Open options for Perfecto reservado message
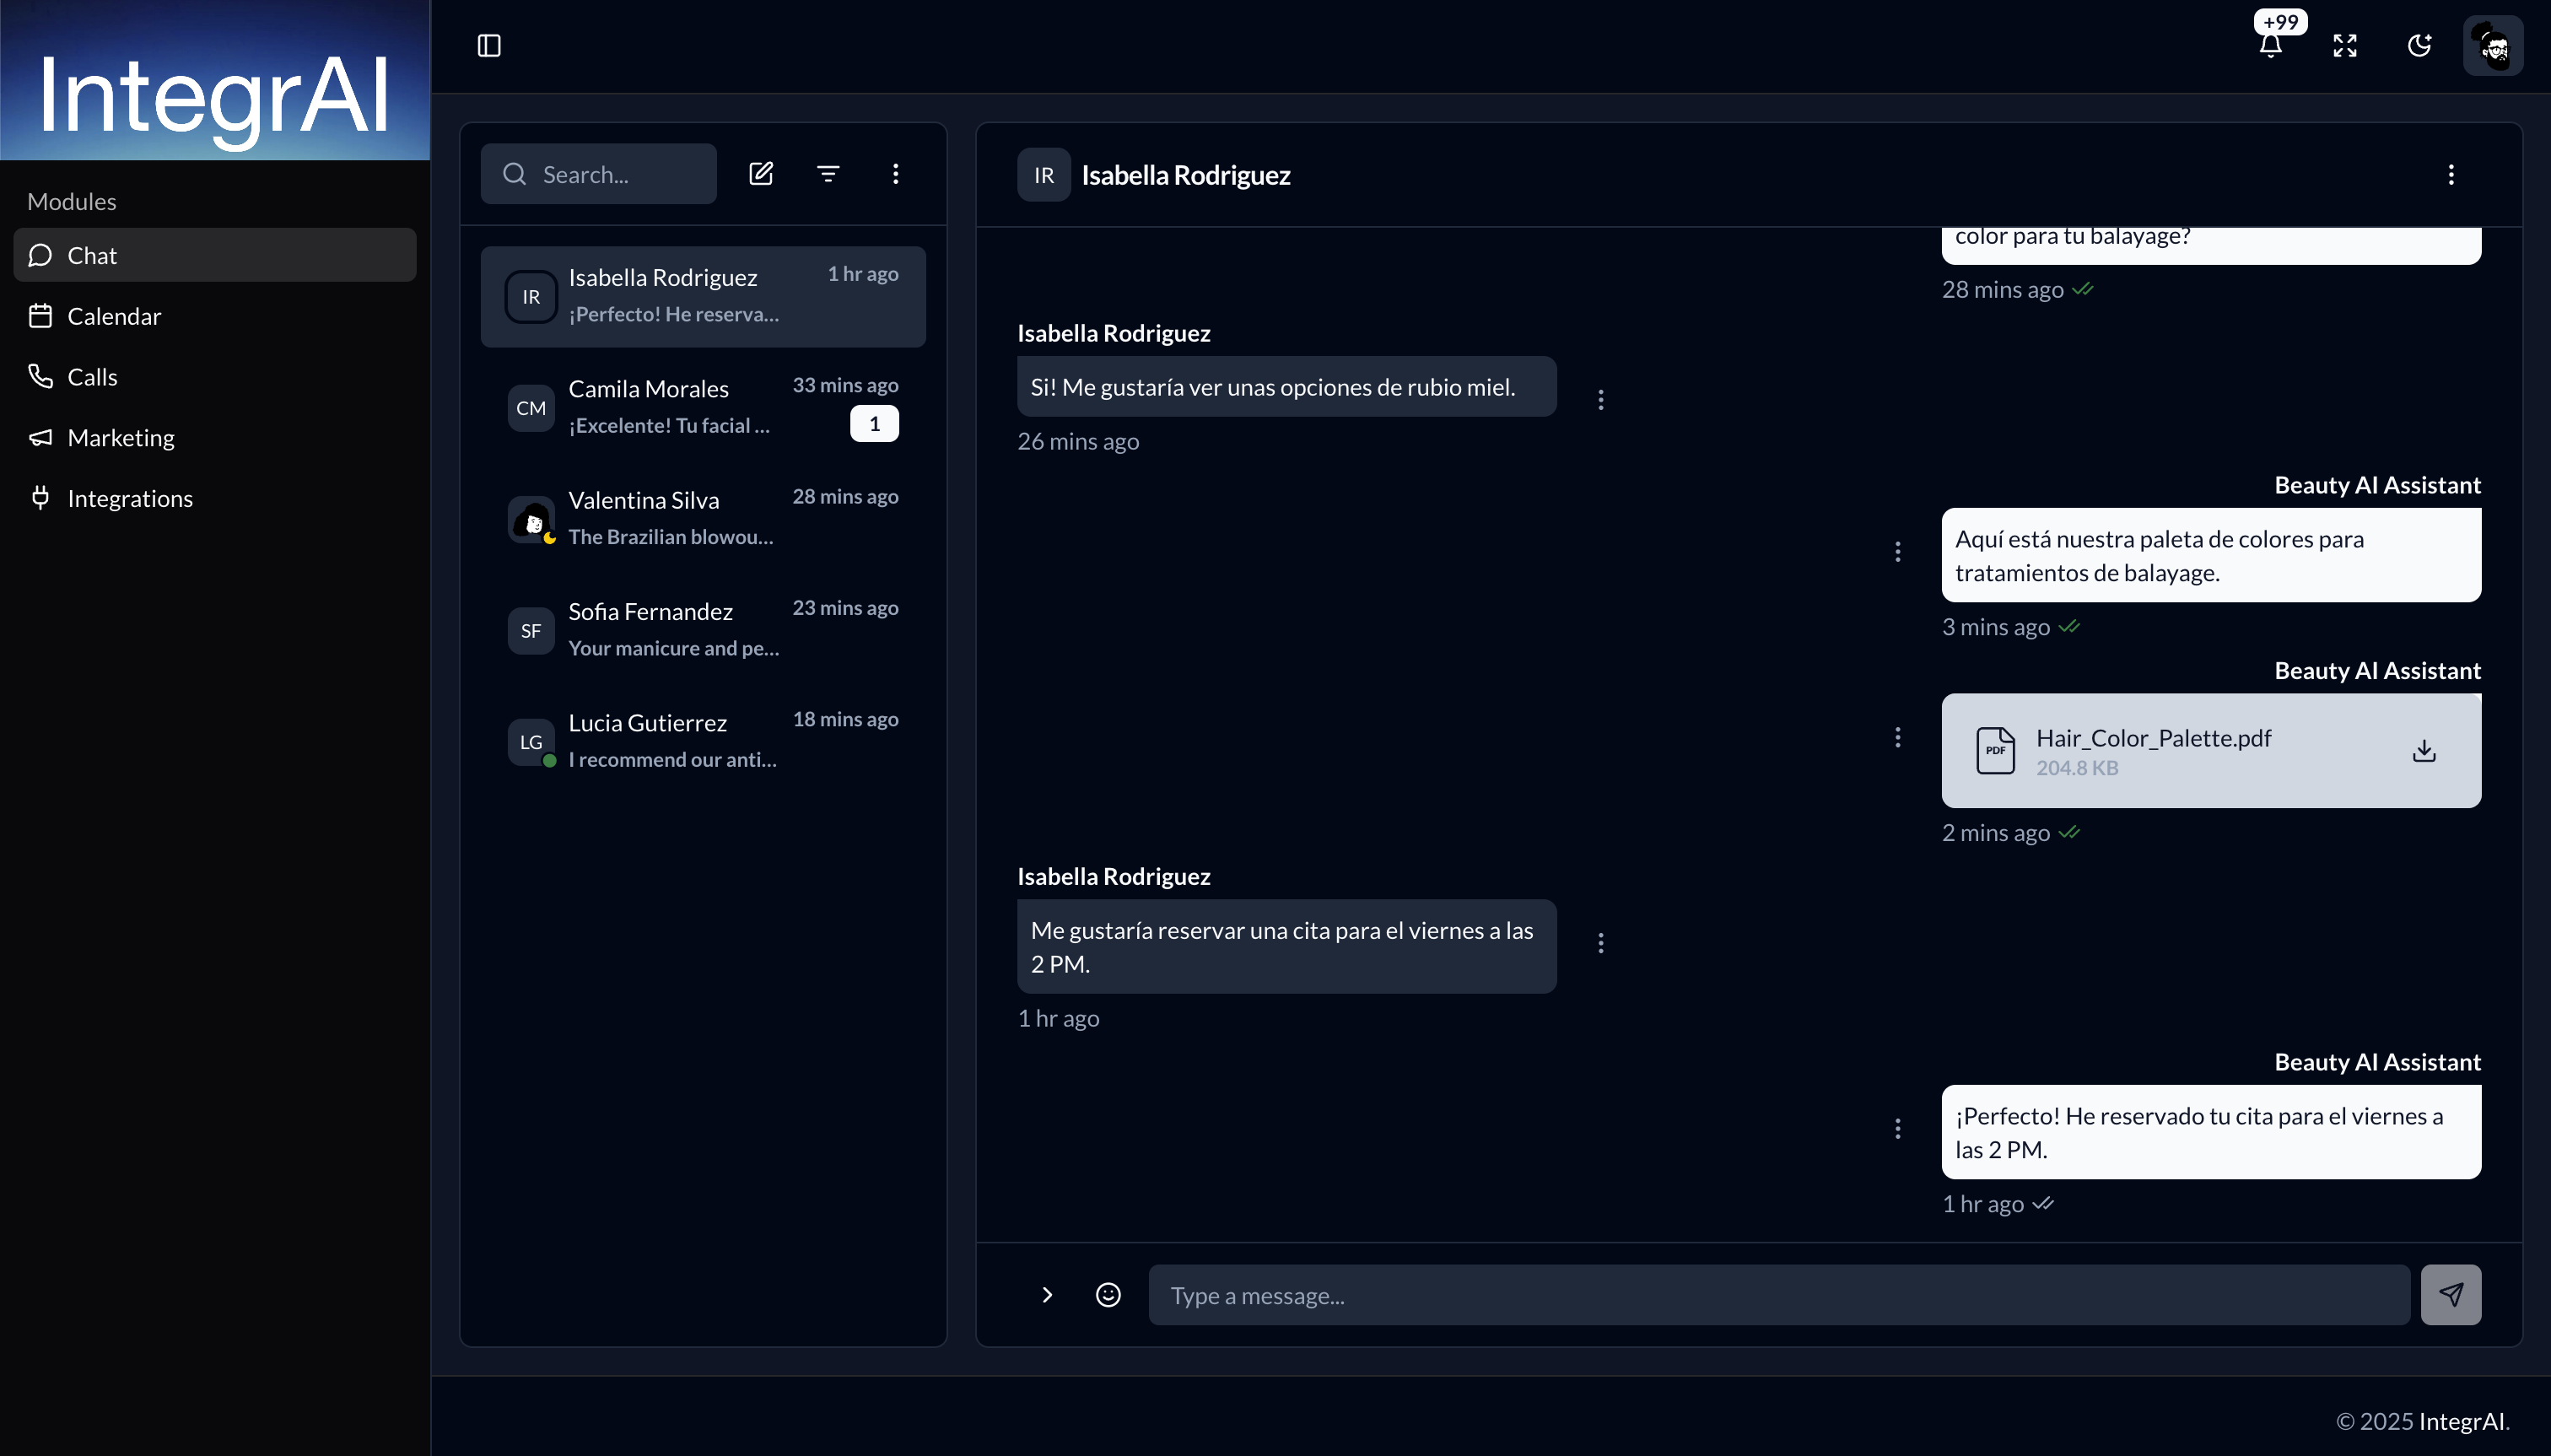 tap(1898, 1129)
